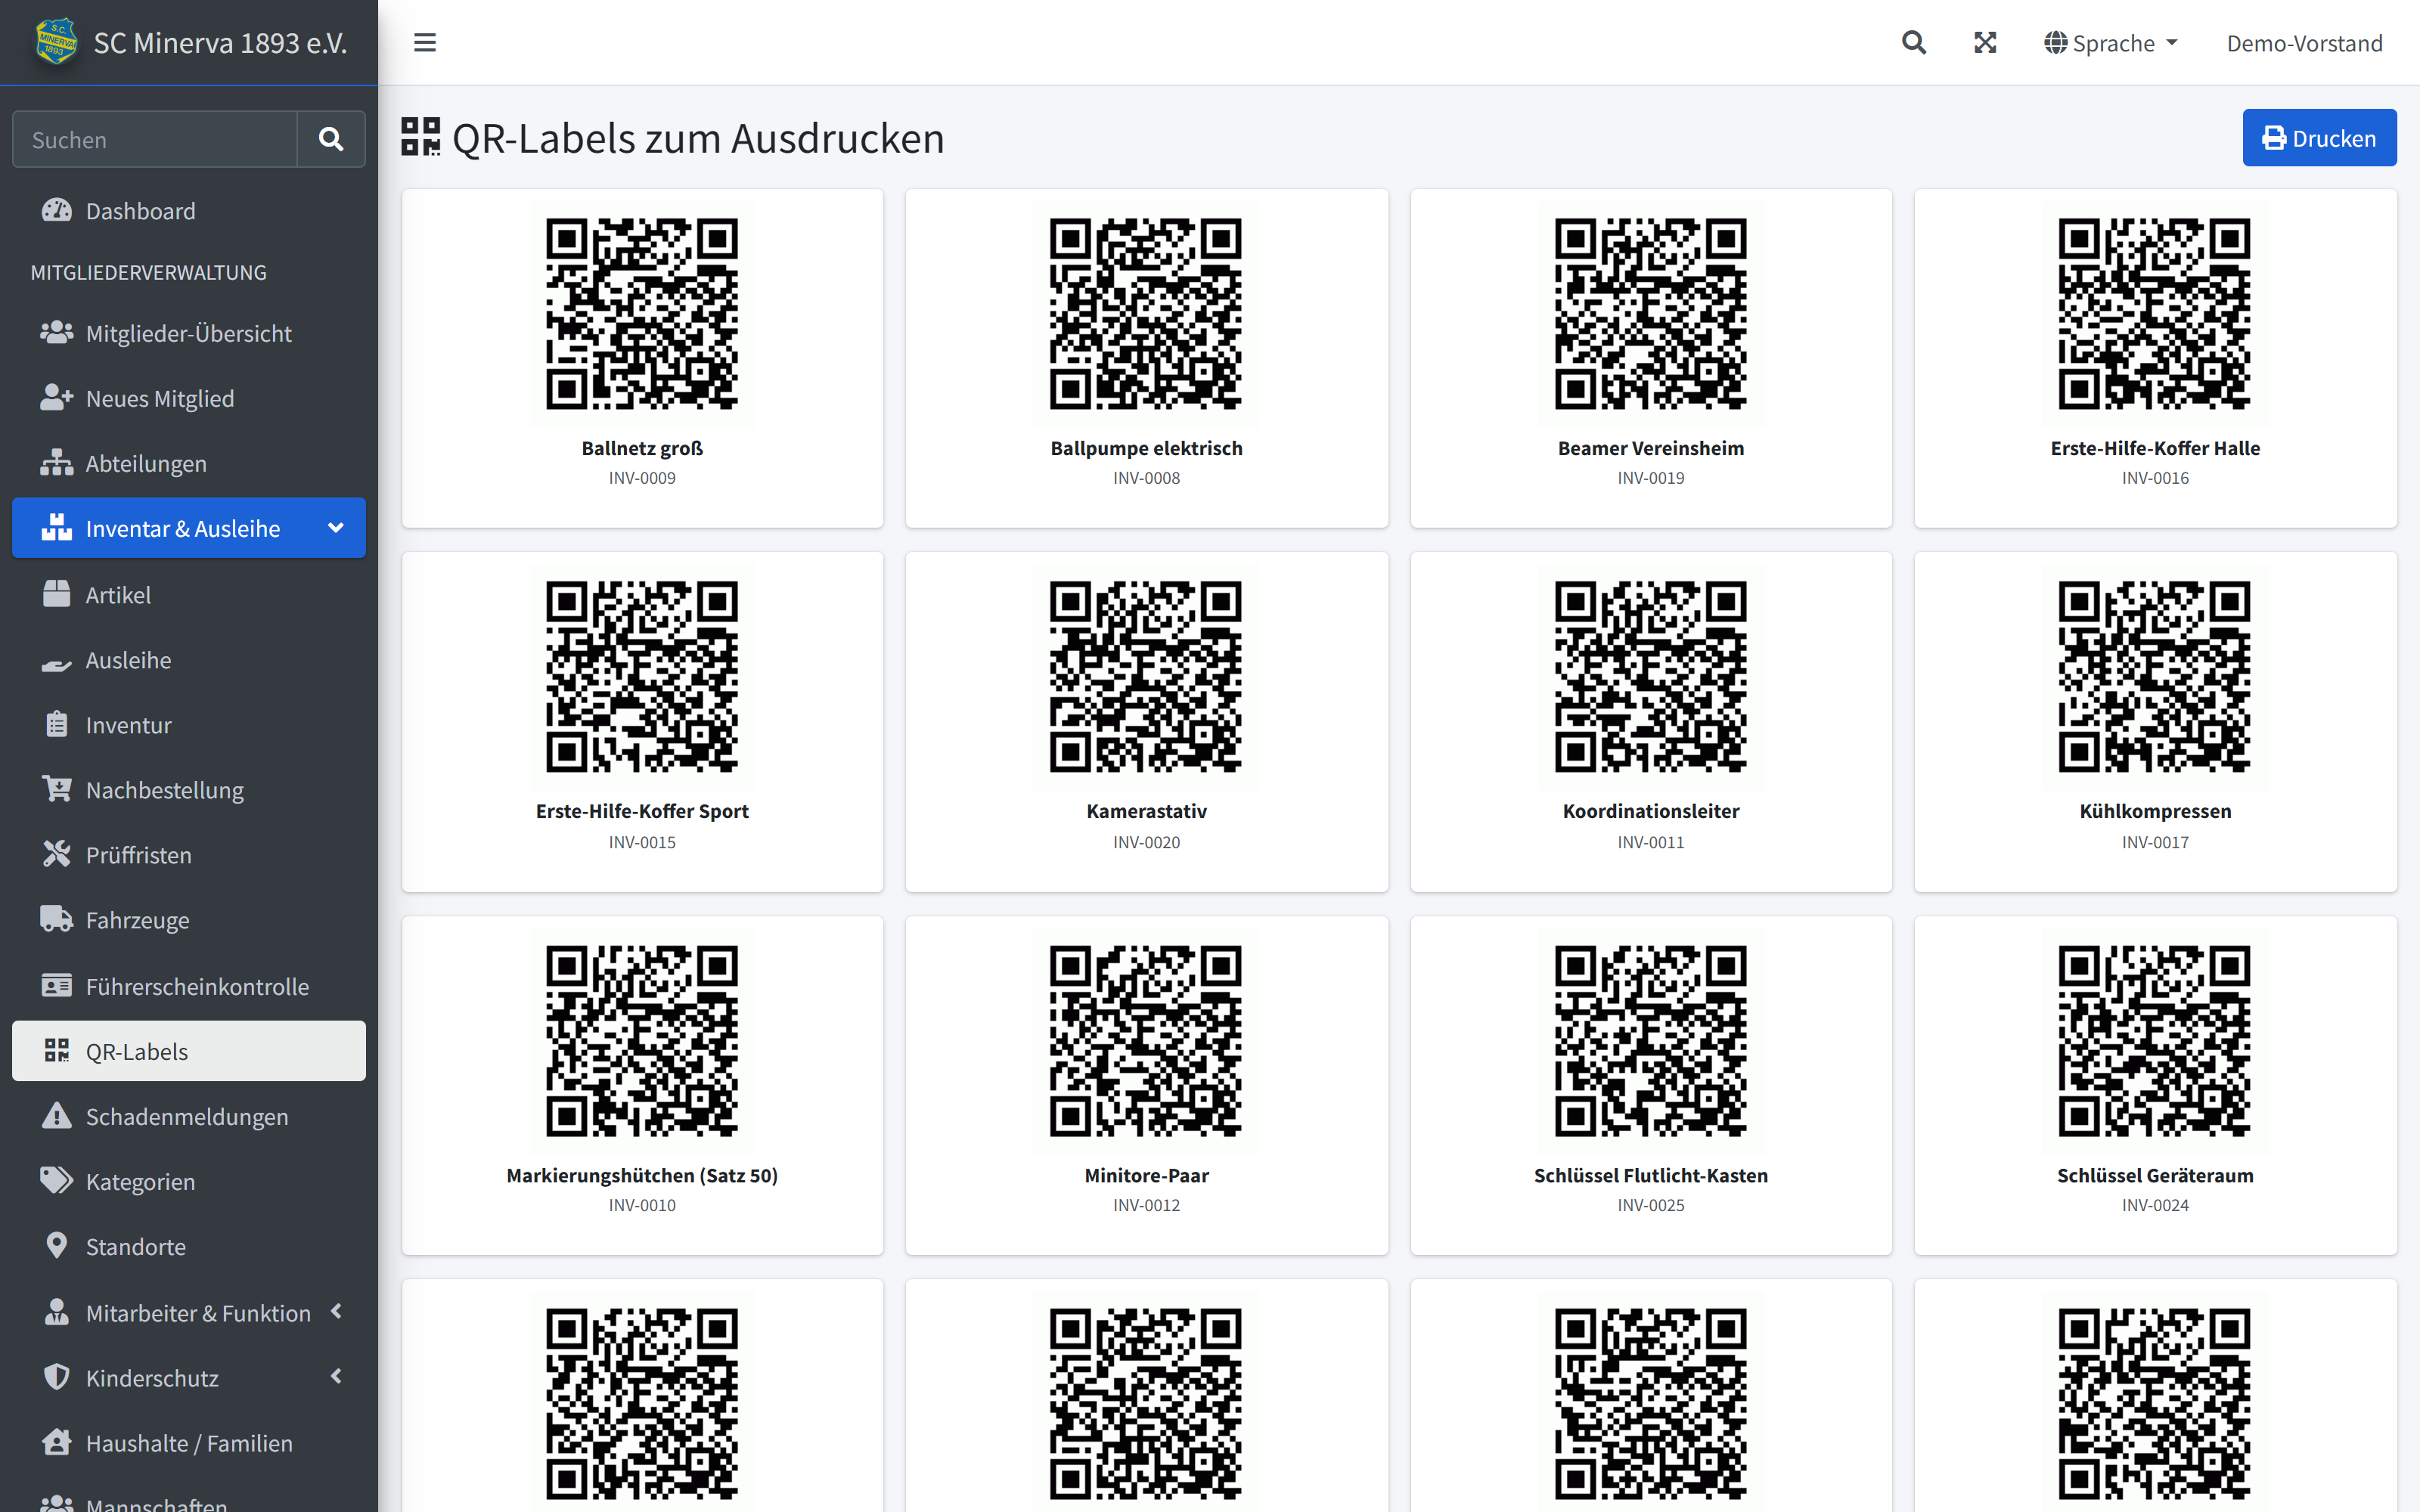Click the Neues Mitglied user-plus icon
The image size is (2420, 1512).
tap(57, 397)
